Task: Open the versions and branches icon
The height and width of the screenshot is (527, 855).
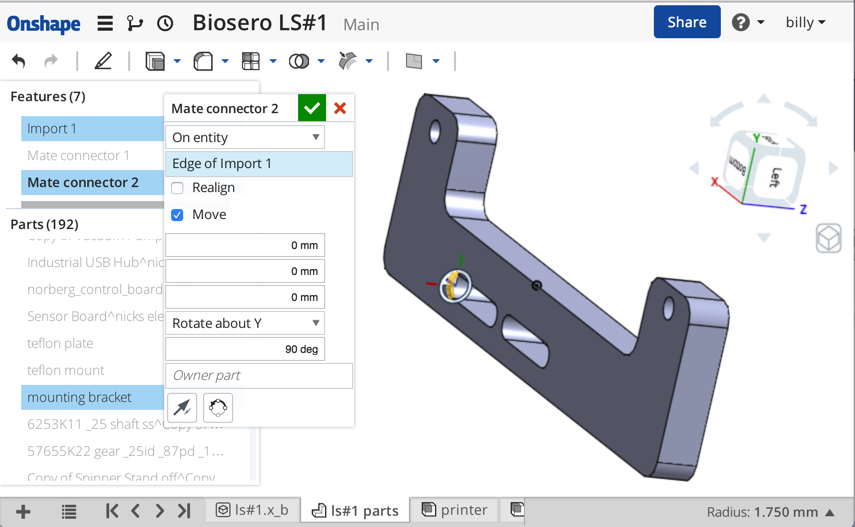Action: (x=135, y=23)
